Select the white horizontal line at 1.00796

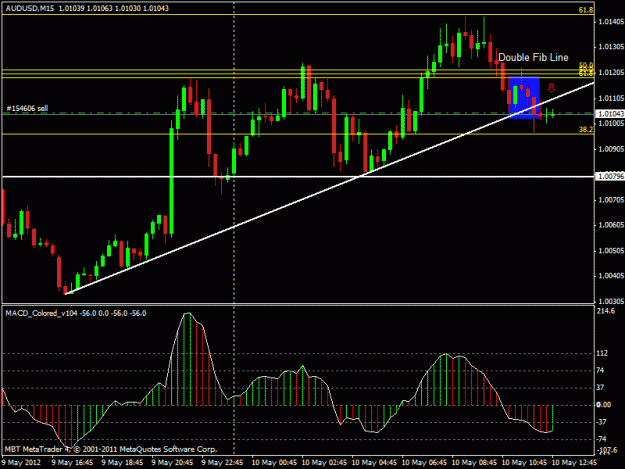[298, 177]
